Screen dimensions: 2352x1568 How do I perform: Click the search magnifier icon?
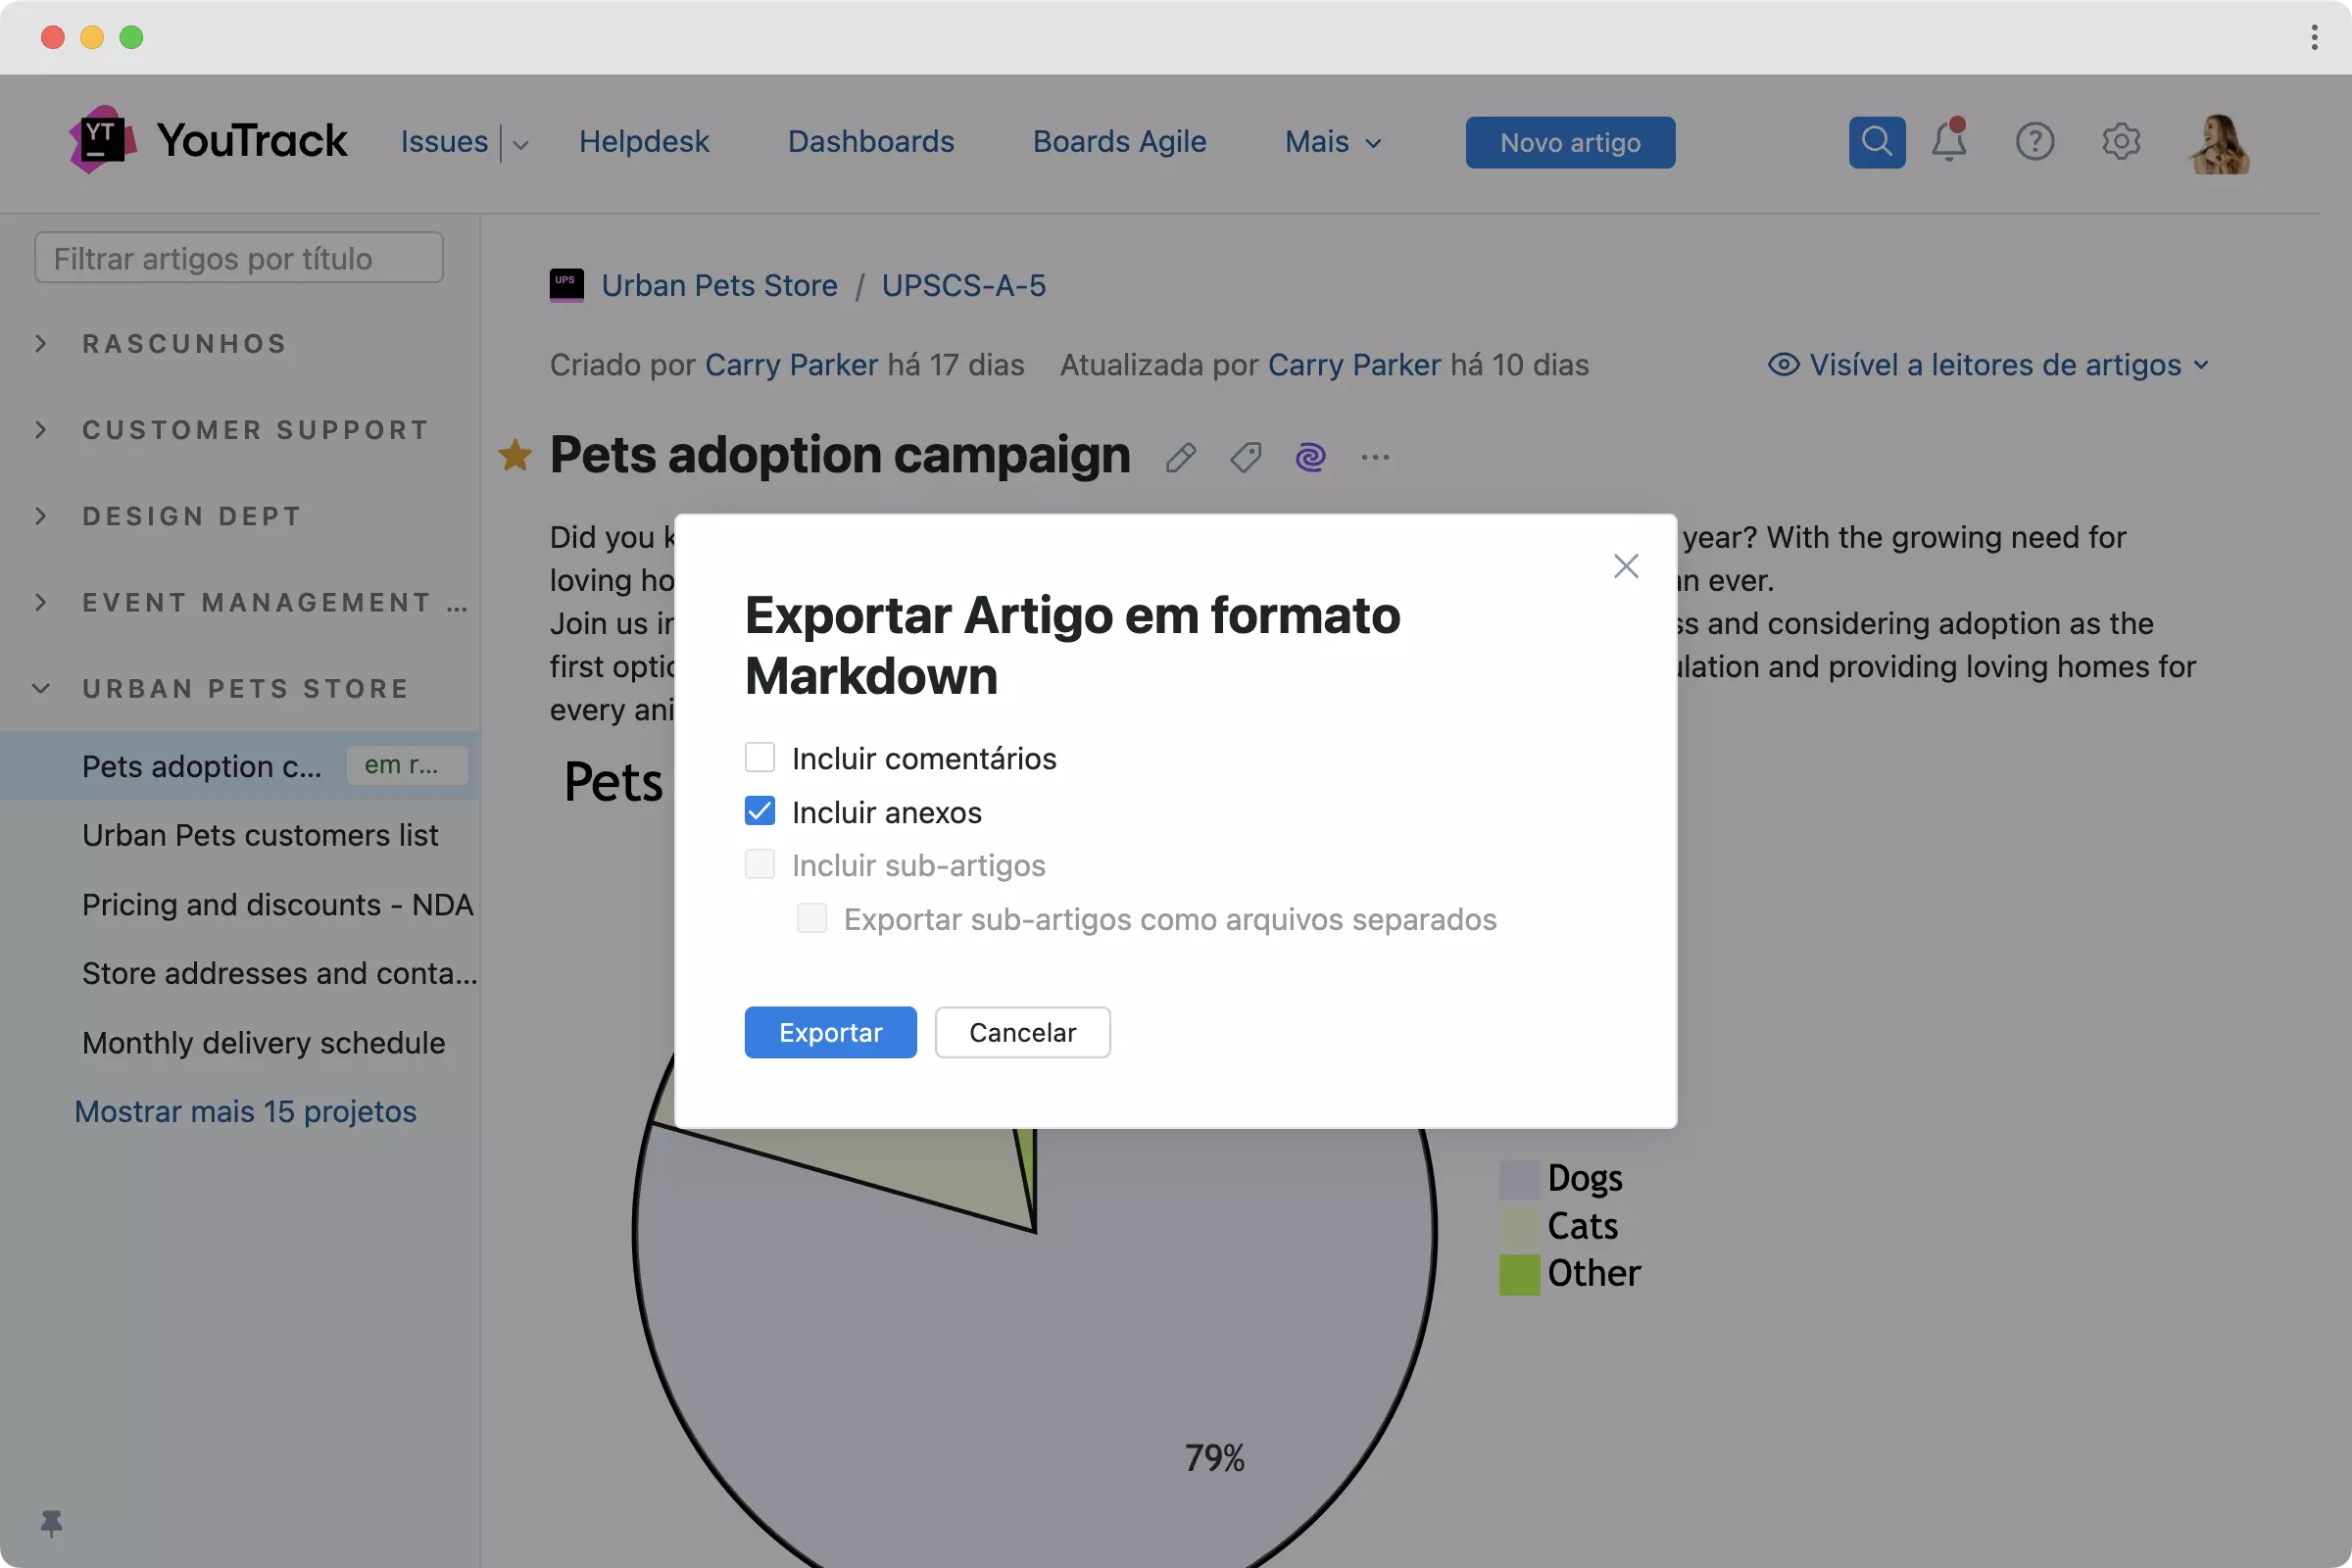(1876, 142)
